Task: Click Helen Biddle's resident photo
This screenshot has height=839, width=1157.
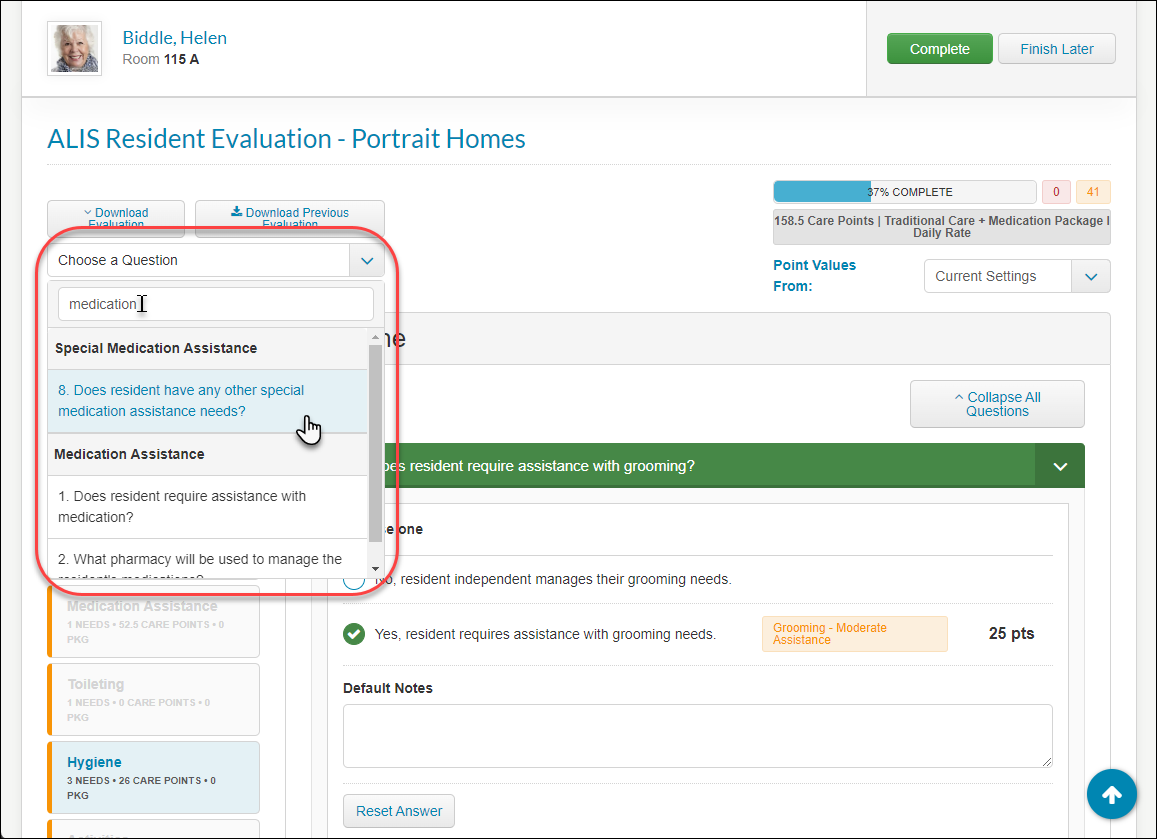Action: click(x=75, y=49)
